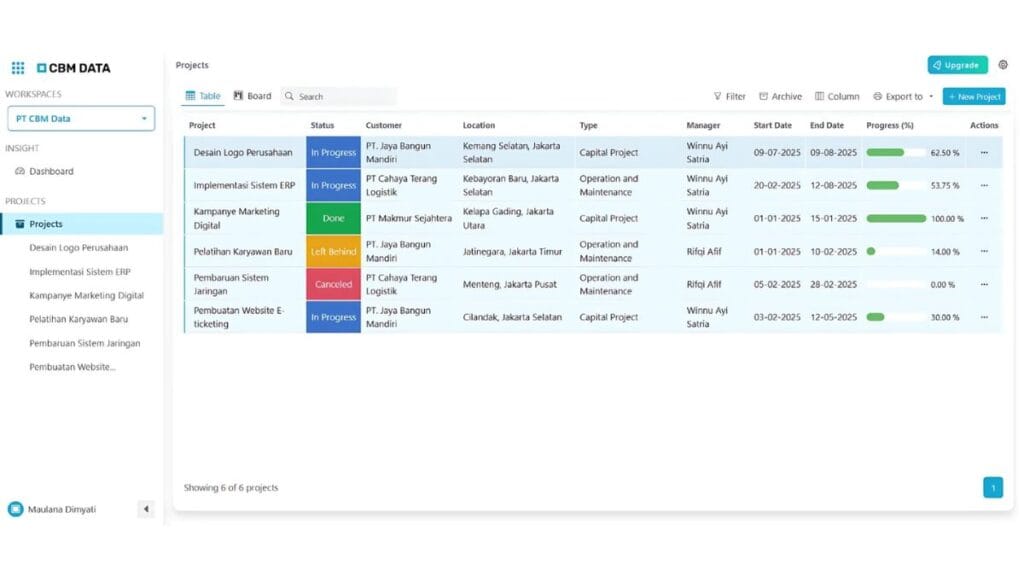Switch to the Board view tab
This screenshot has width=1024, height=576.
(252, 96)
